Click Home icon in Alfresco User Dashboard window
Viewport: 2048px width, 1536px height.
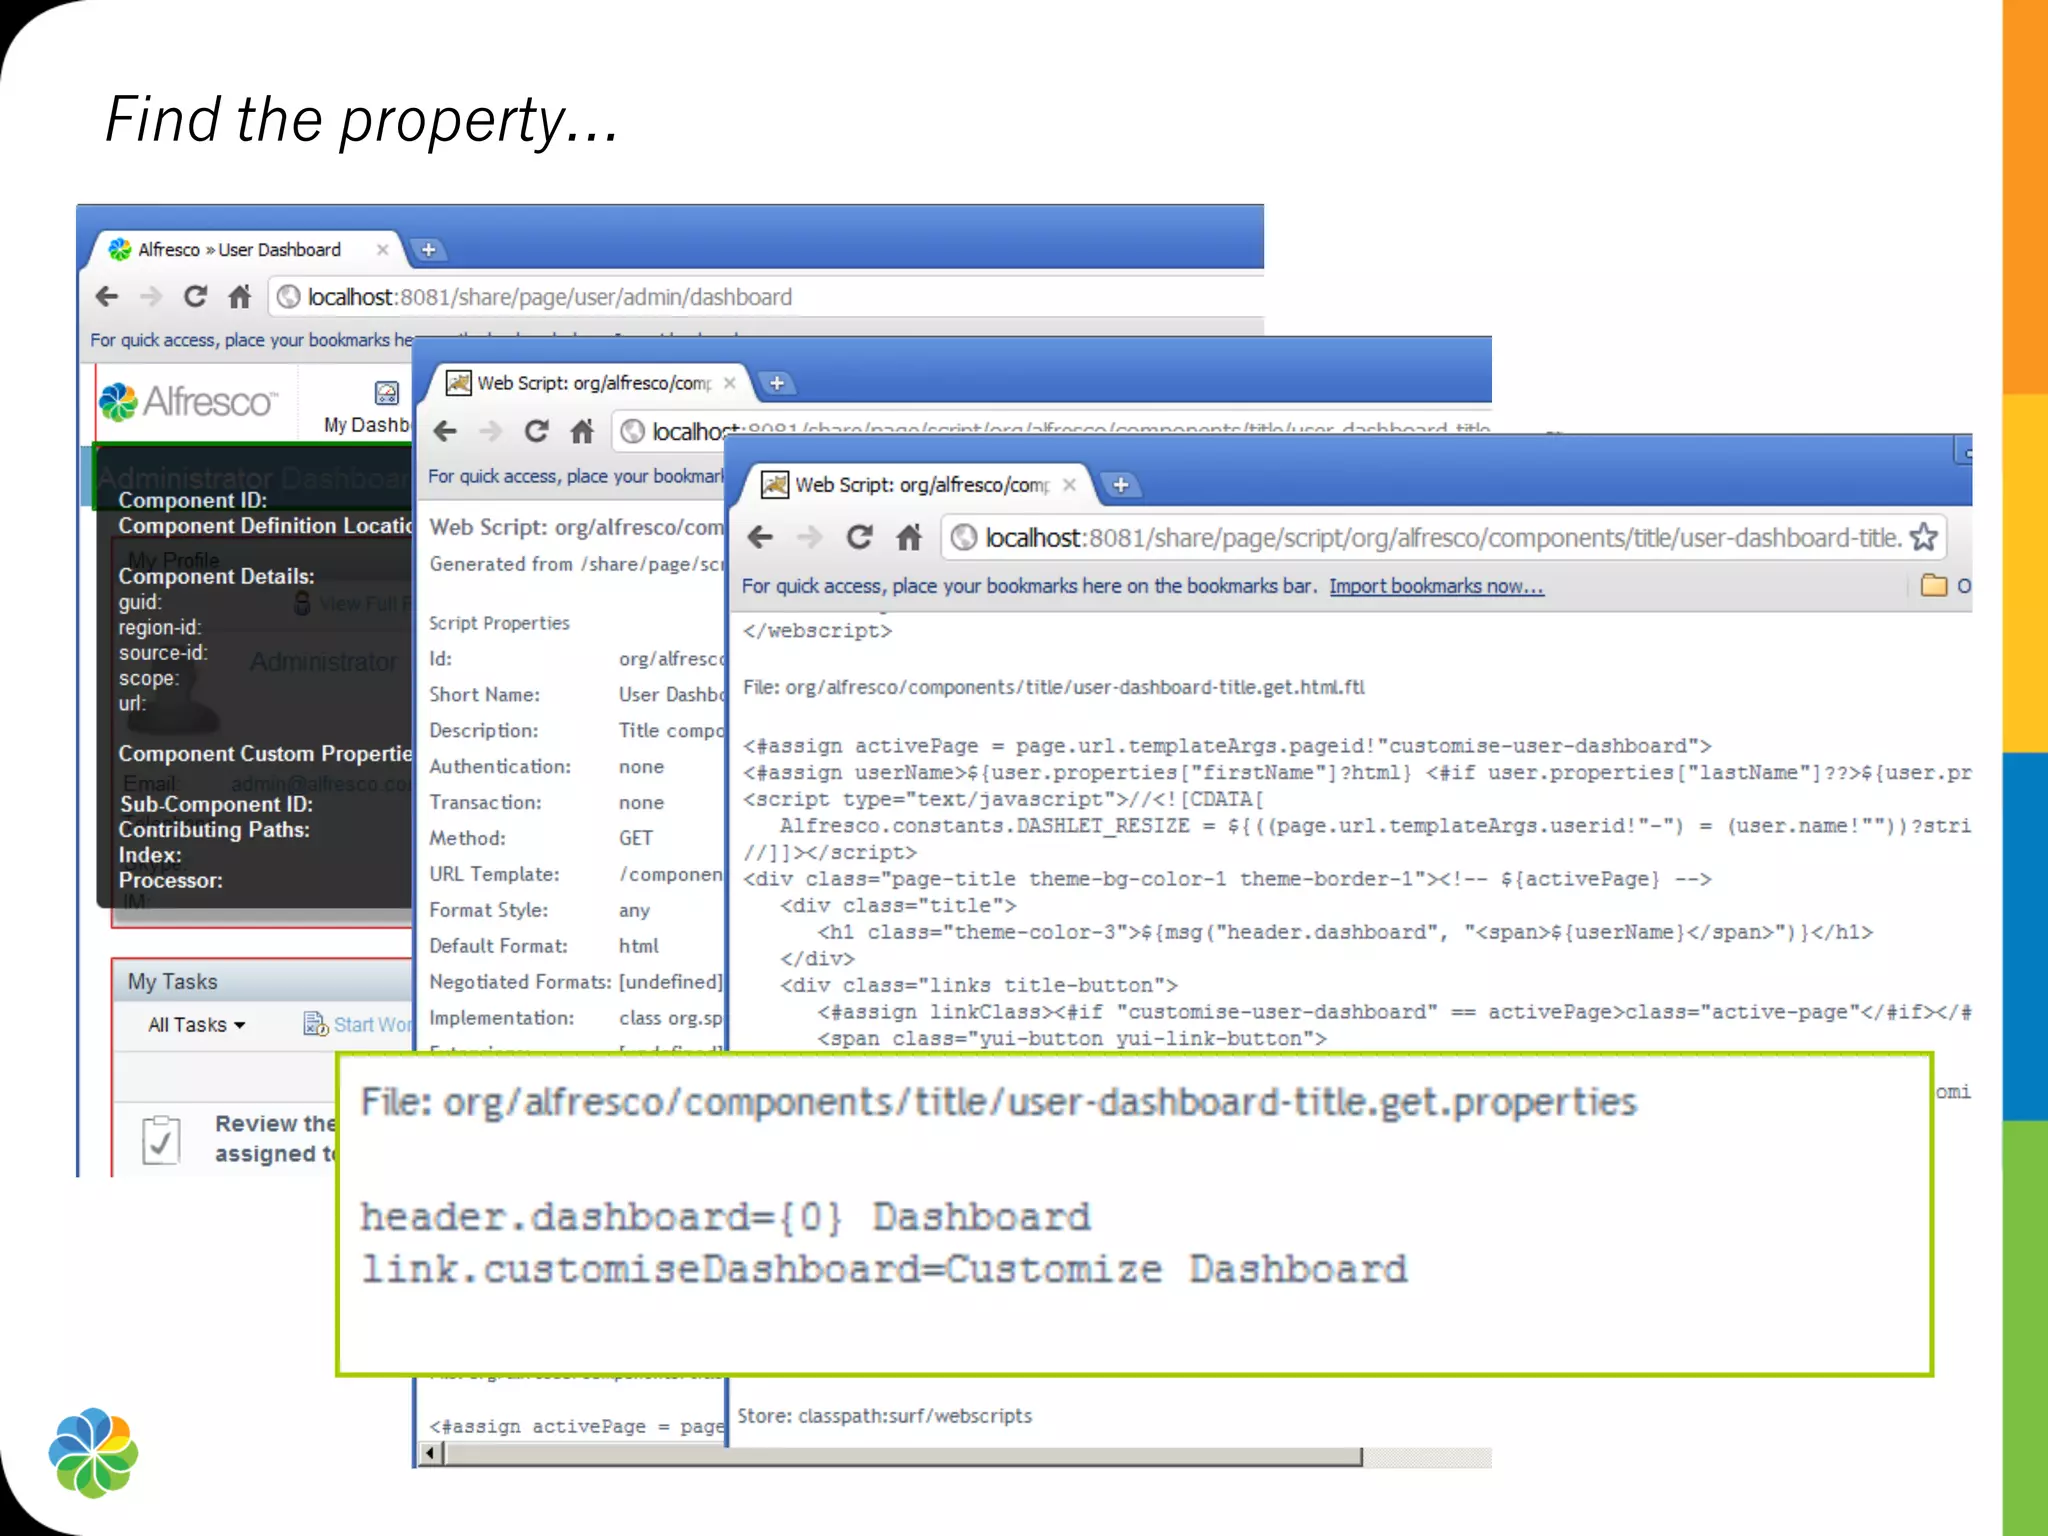click(239, 296)
